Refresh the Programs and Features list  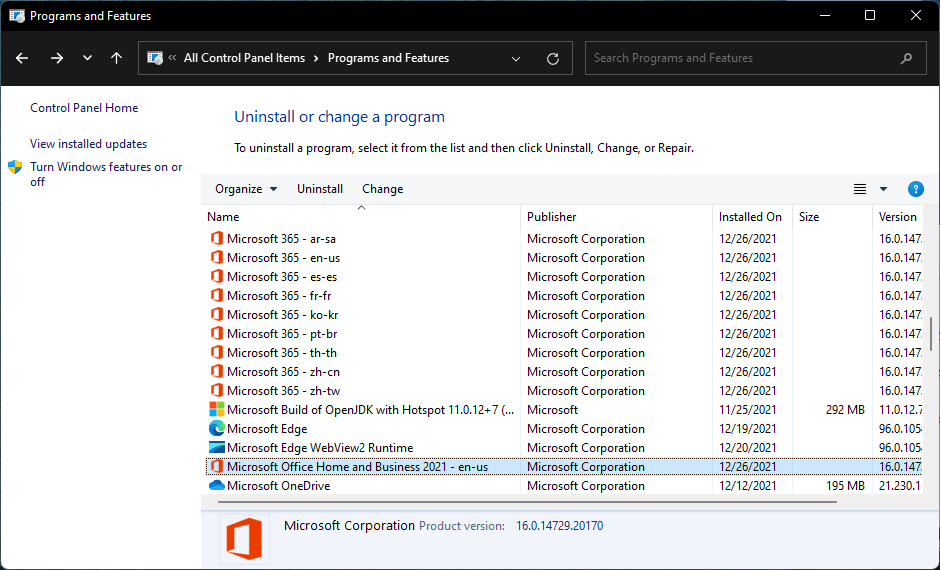(553, 59)
